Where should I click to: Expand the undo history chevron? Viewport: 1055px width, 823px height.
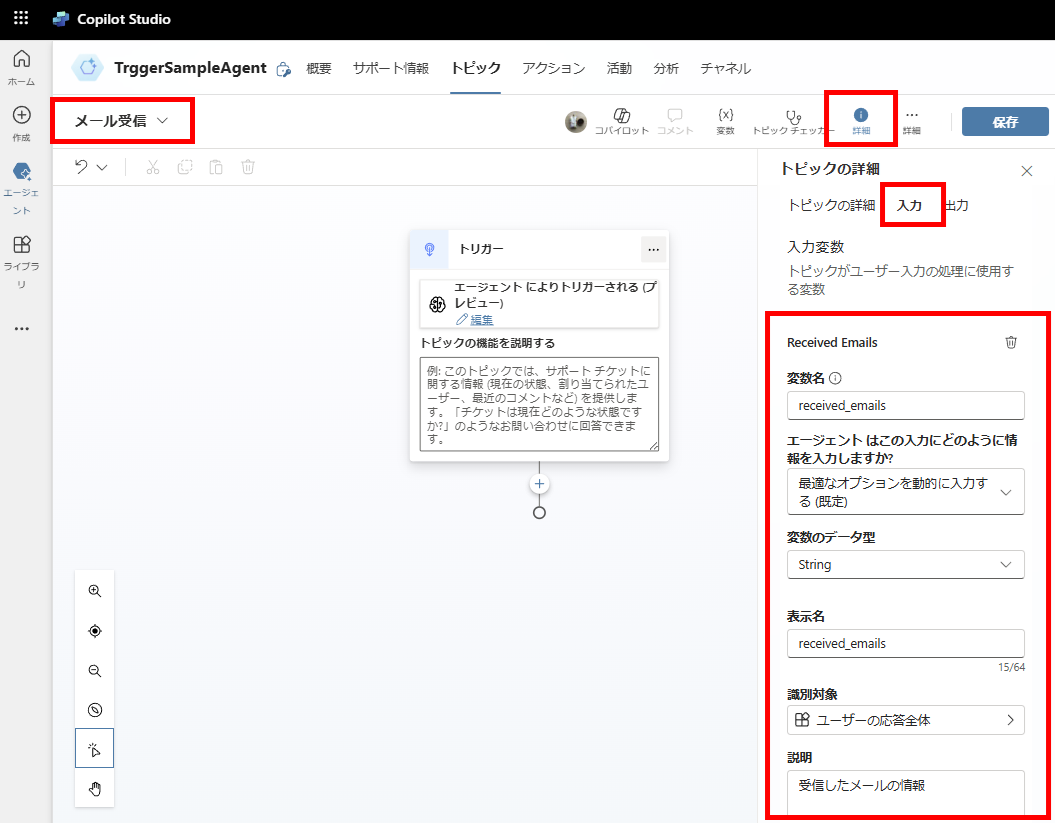coord(101,167)
